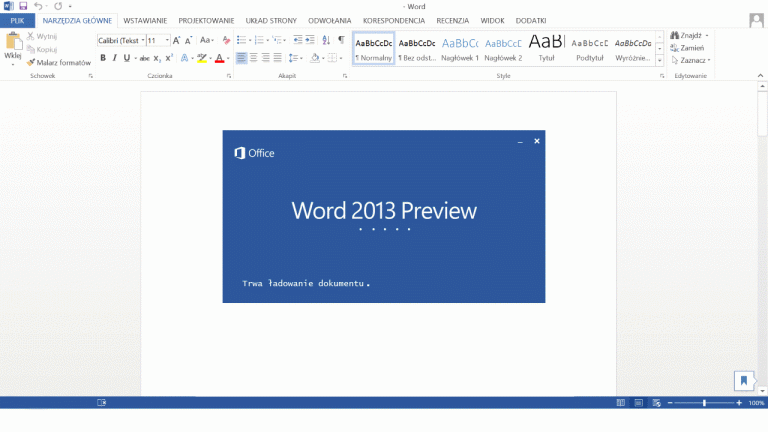Image resolution: width=768 pixels, height=432 pixels.
Task: Apply superscript formatting
Action: tap(169, 58)
